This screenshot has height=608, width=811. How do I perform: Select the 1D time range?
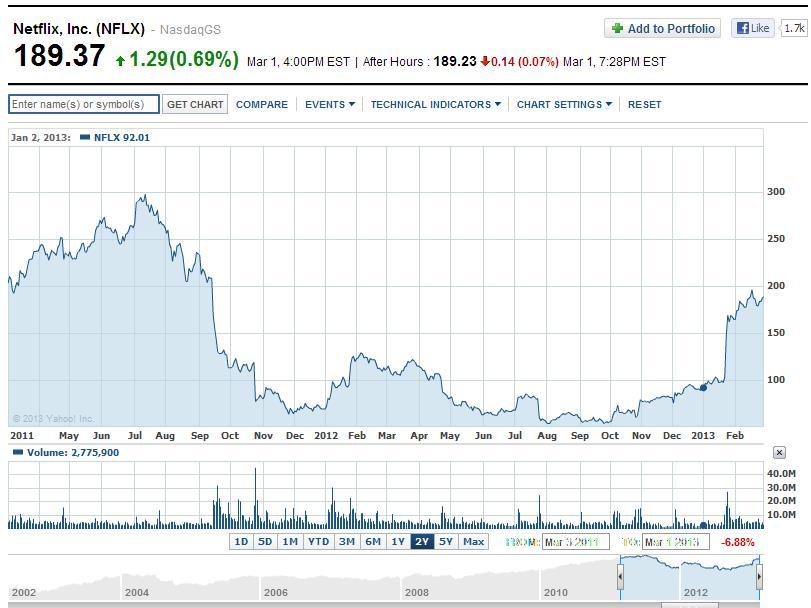[241, 542]
